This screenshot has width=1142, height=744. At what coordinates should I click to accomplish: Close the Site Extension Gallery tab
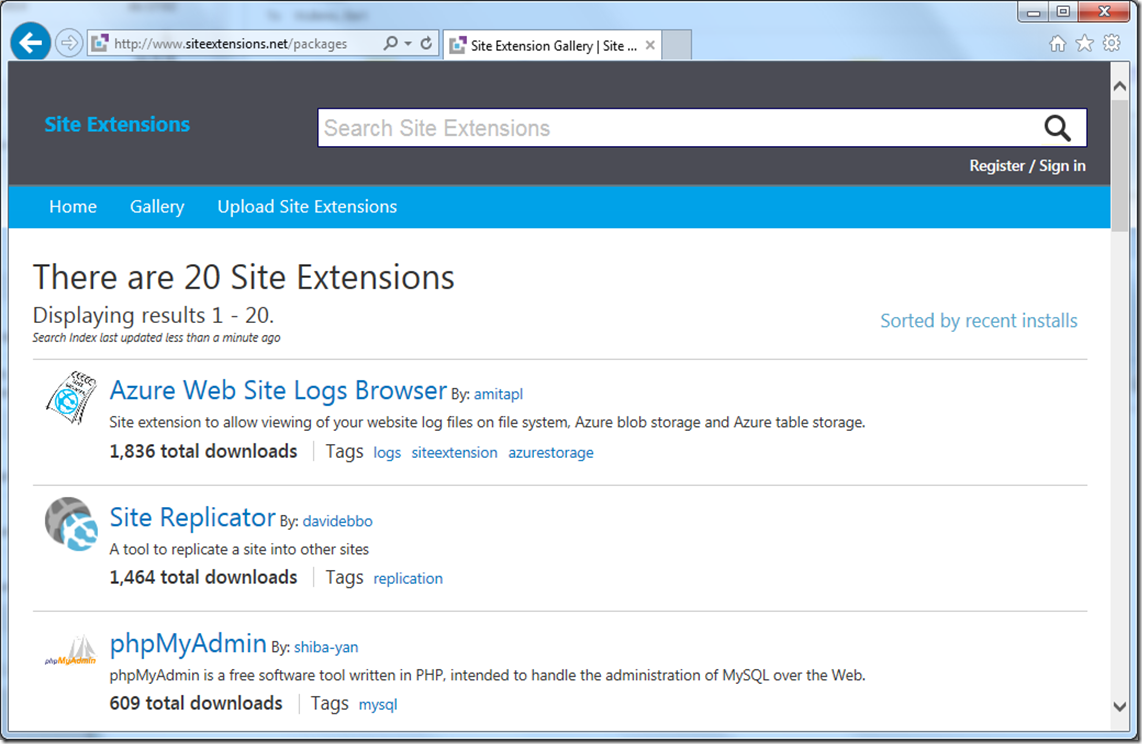point(650,45)
